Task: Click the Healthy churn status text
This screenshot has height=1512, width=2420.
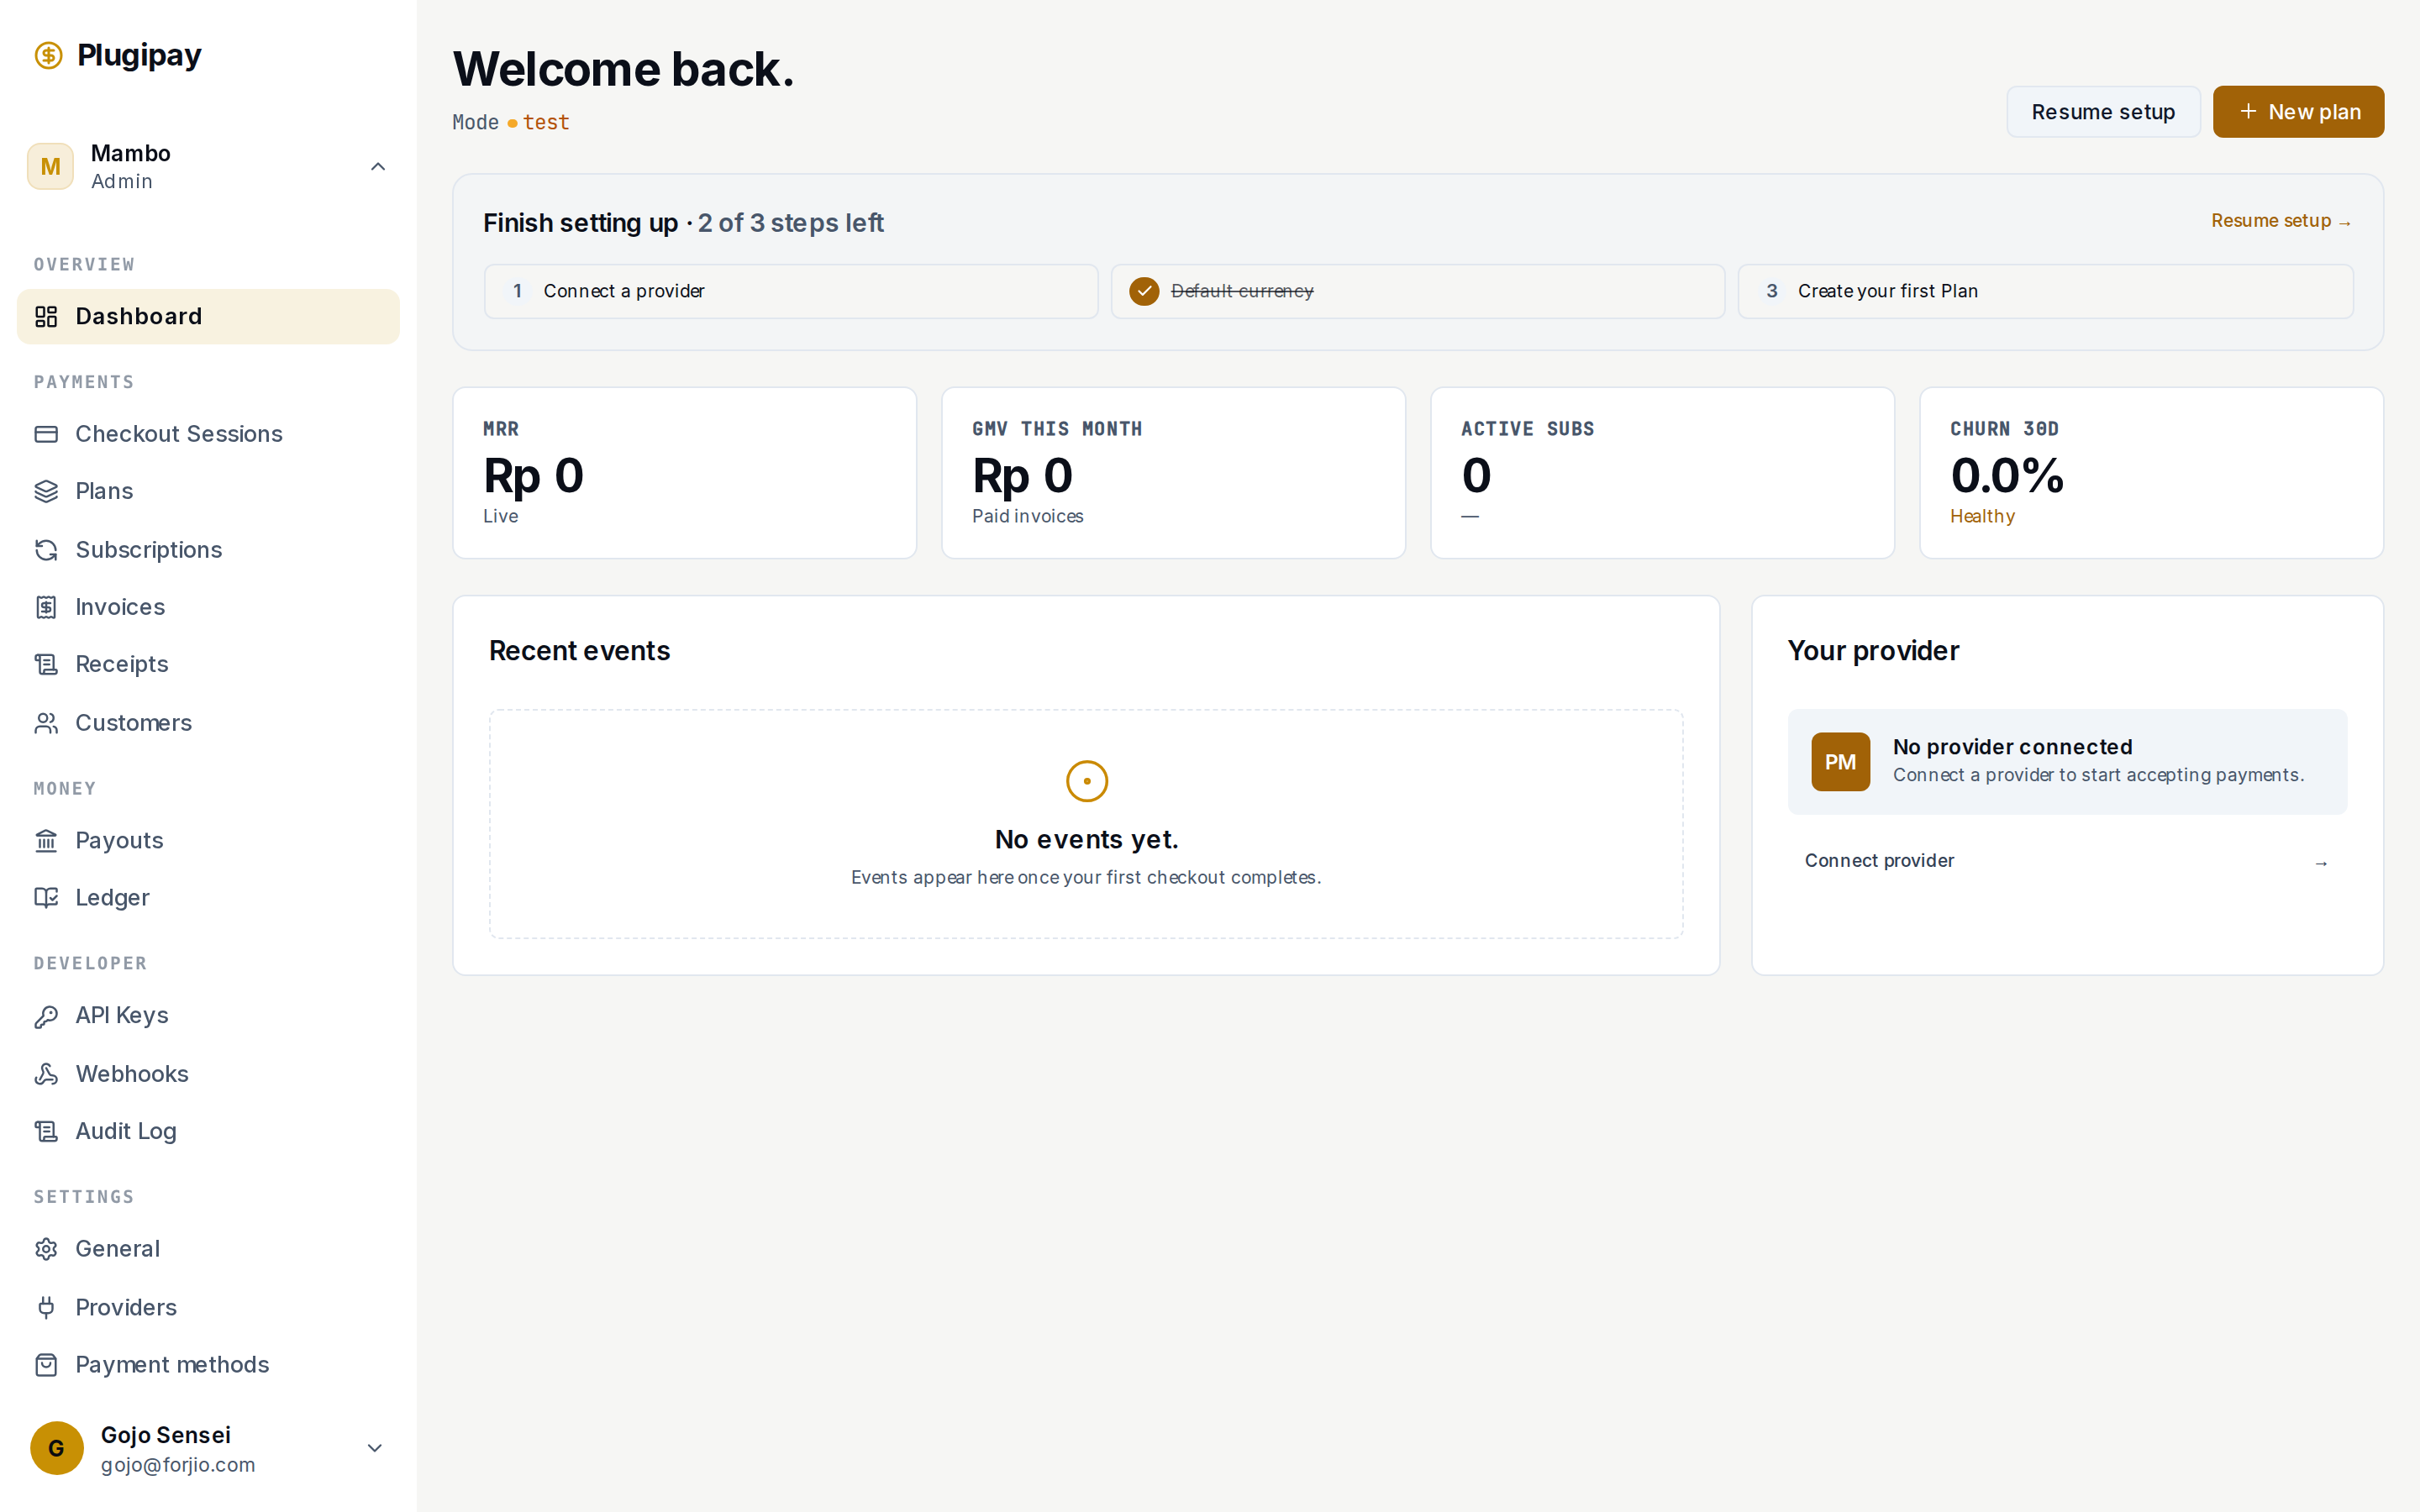Action: 1982,516
